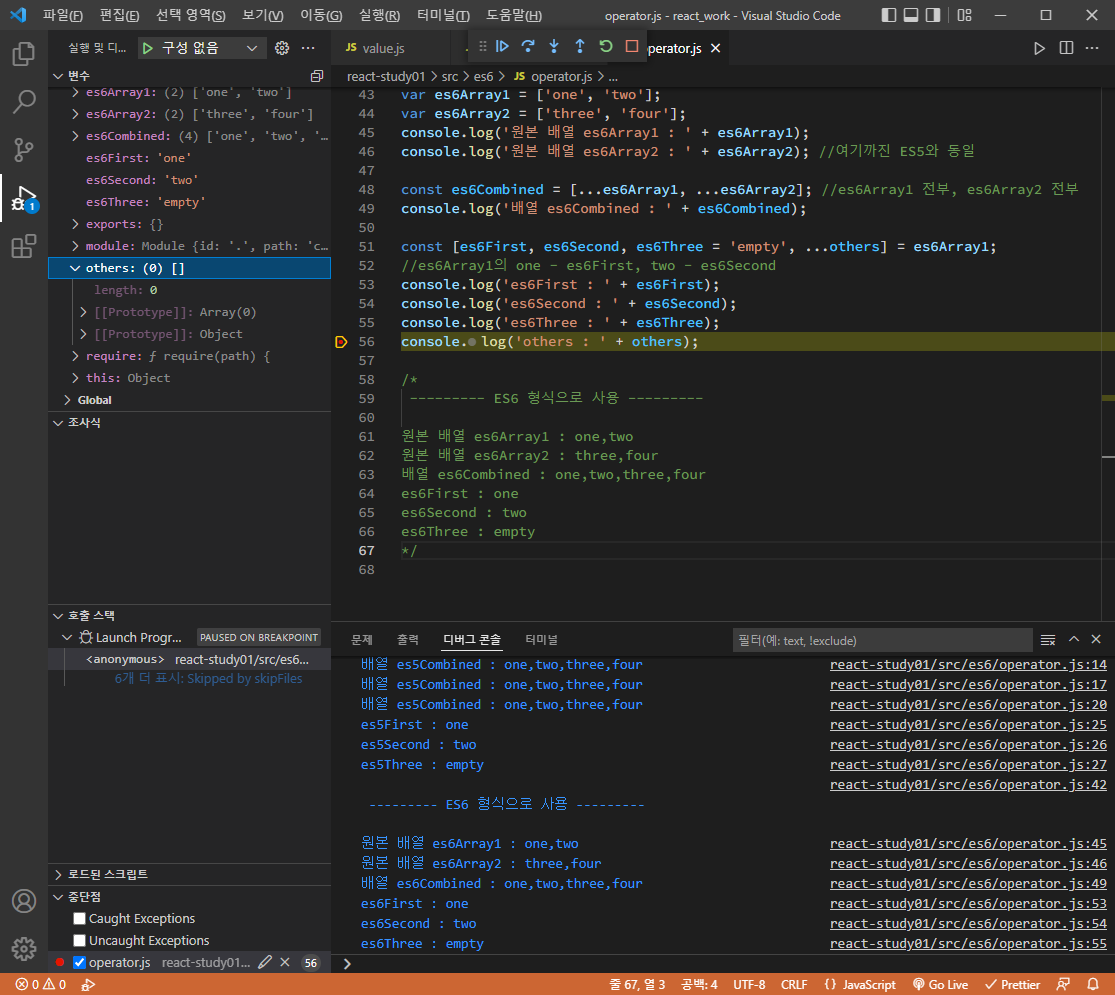Collapse the others variable

(75, 268)
